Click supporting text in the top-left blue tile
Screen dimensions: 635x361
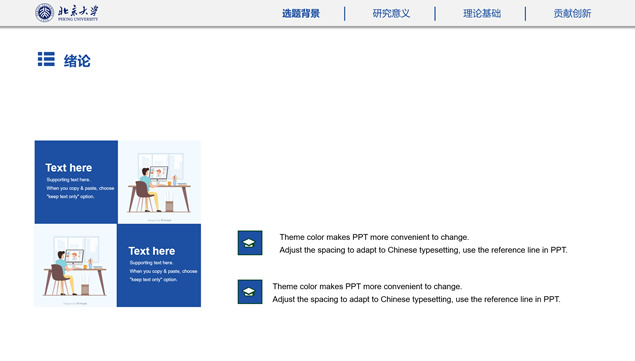80,188
